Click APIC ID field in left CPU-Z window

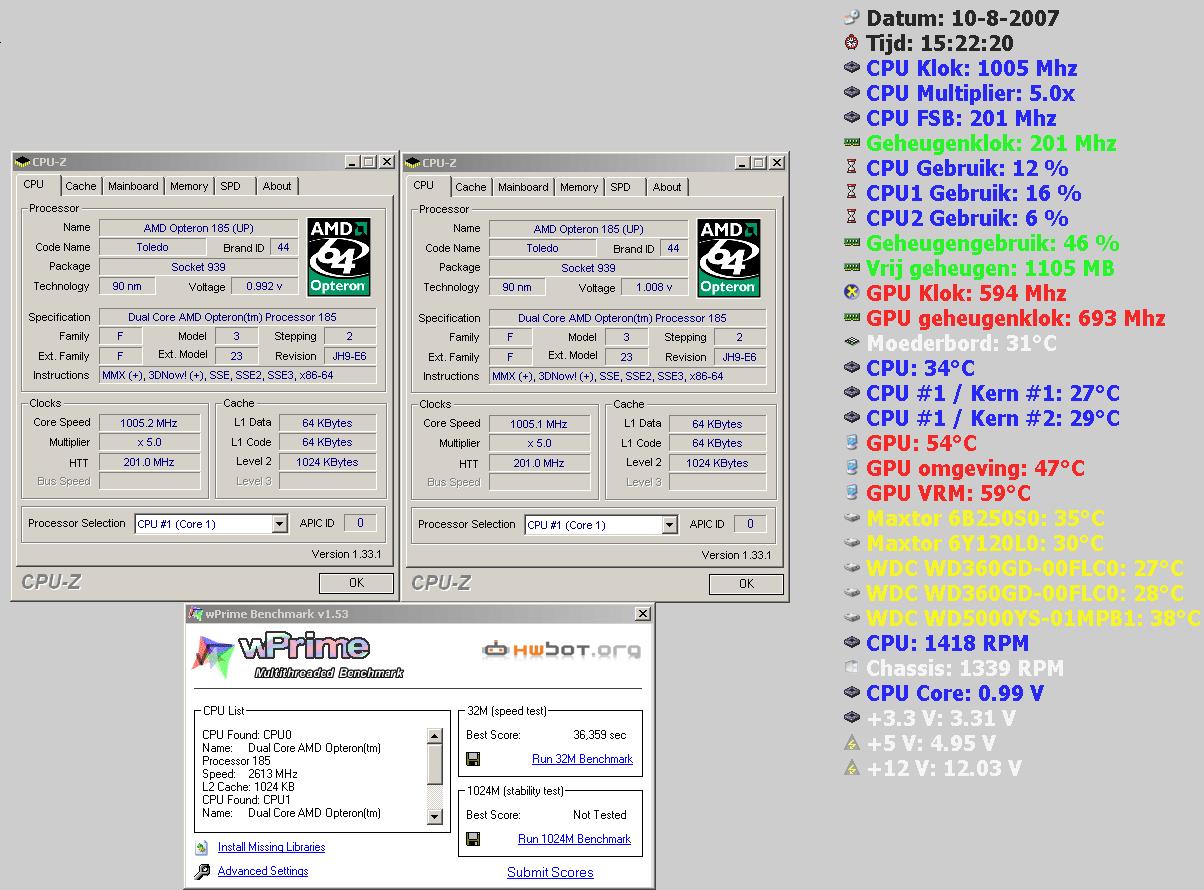click(x=359, y=523)
